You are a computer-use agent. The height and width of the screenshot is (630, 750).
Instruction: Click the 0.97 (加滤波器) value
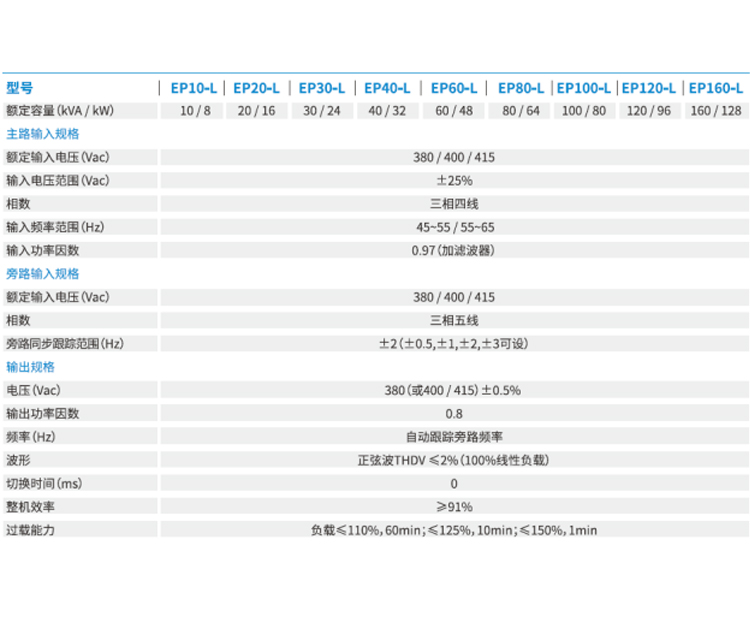[x=453, y=250]
